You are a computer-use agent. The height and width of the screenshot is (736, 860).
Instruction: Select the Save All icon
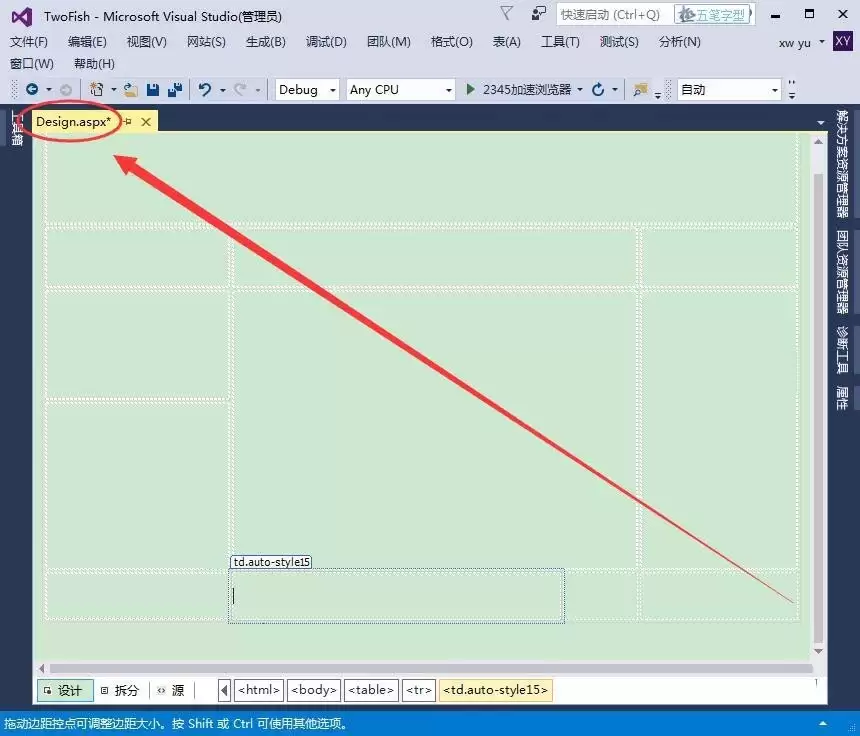[175, 90]
